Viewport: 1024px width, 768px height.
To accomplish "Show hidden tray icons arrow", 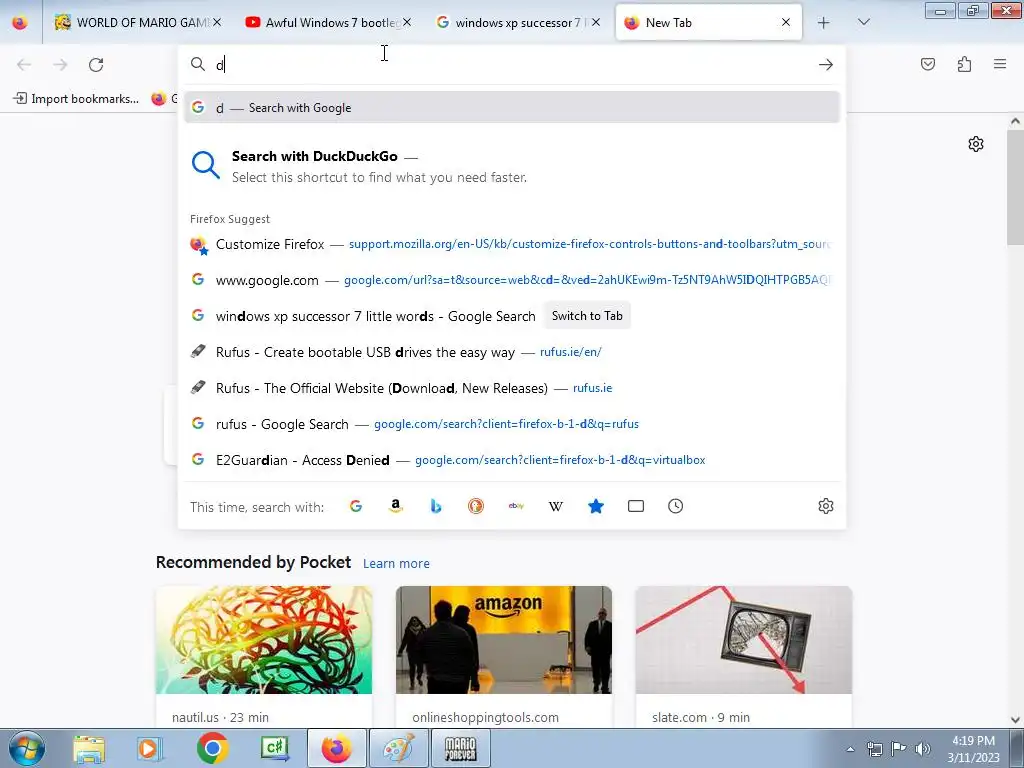I will (x=850, y=750).
